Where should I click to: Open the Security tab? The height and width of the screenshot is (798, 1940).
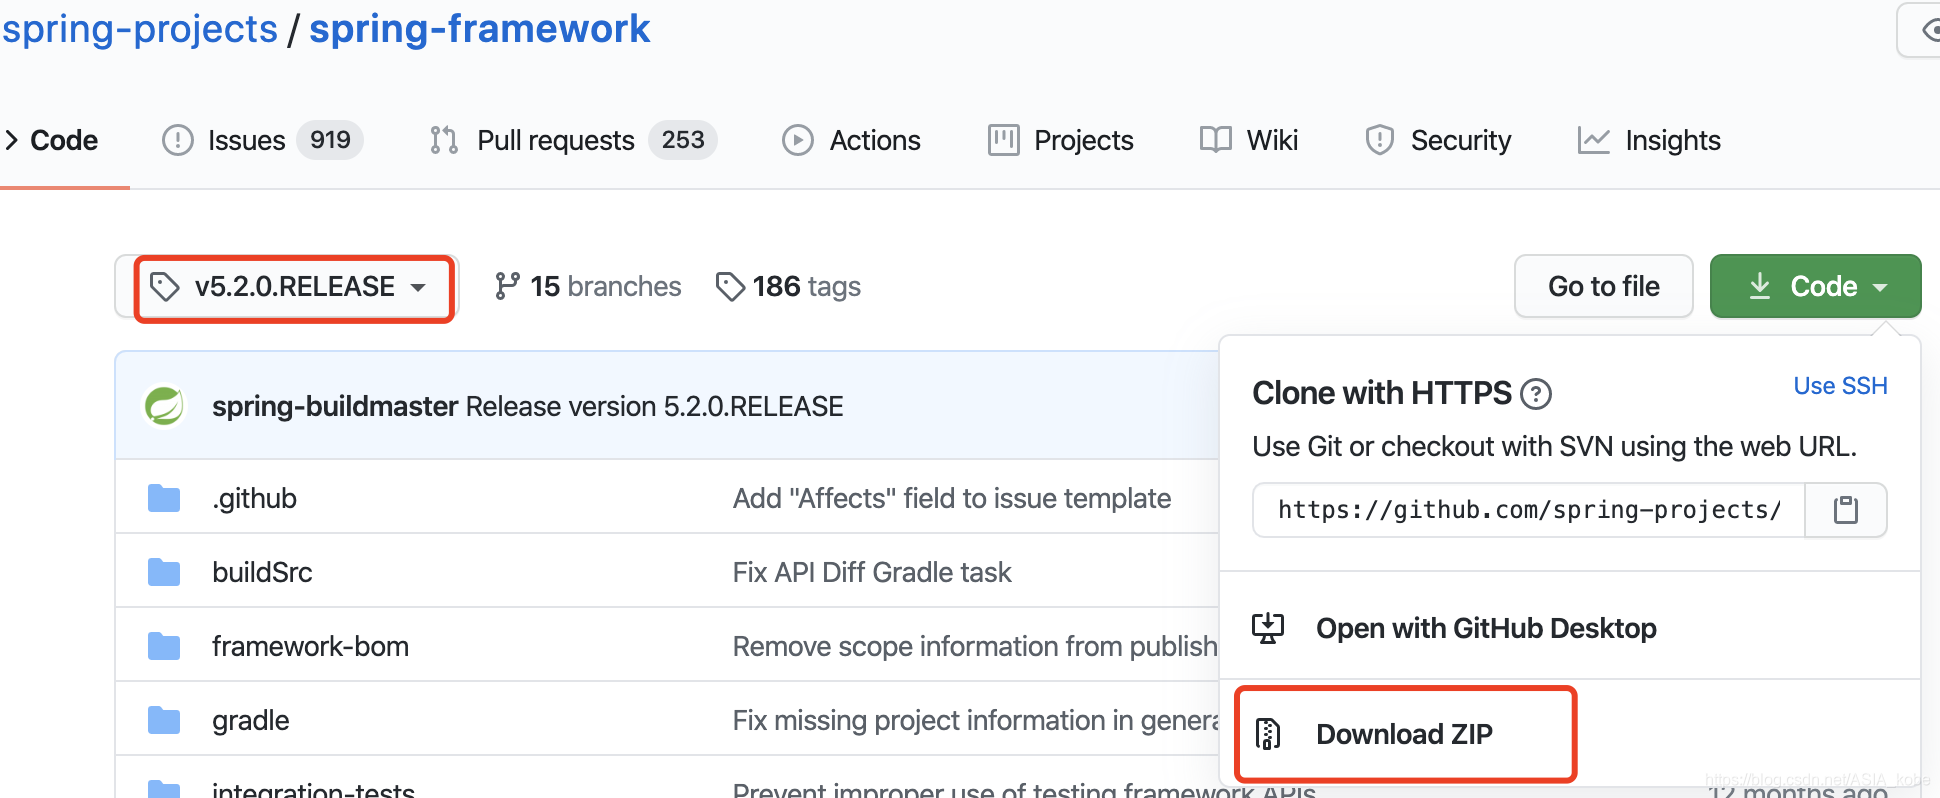(1438, 140)
